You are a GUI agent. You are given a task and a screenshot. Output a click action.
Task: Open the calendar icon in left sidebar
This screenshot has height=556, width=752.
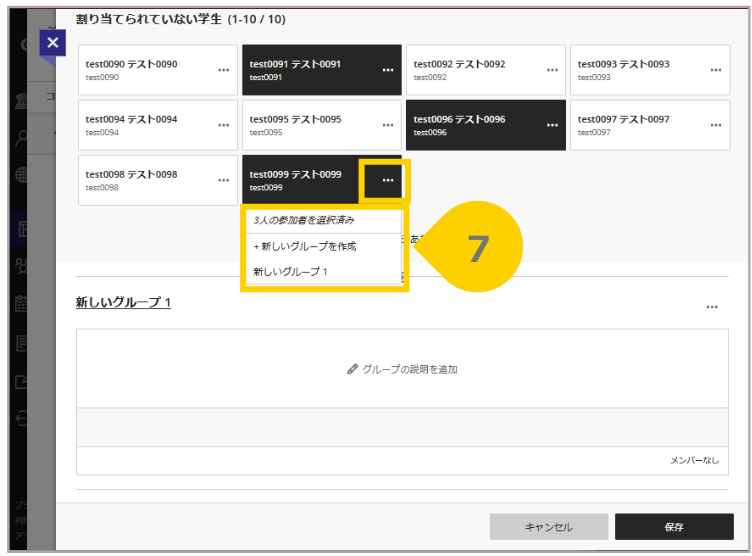tap(21, 304)
